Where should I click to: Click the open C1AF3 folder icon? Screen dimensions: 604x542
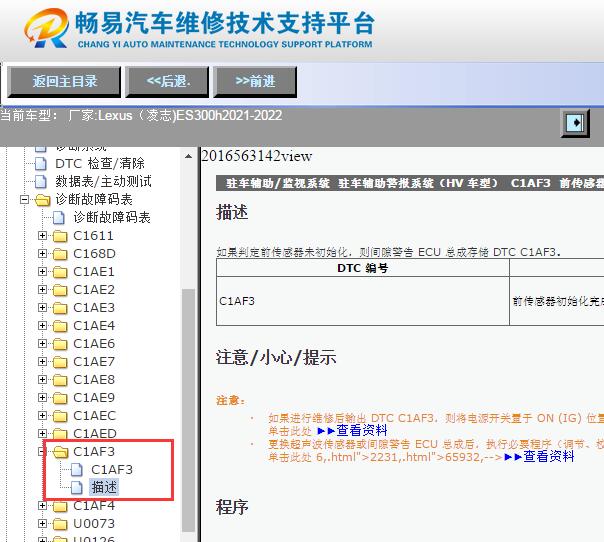click(x=60, y=452)
